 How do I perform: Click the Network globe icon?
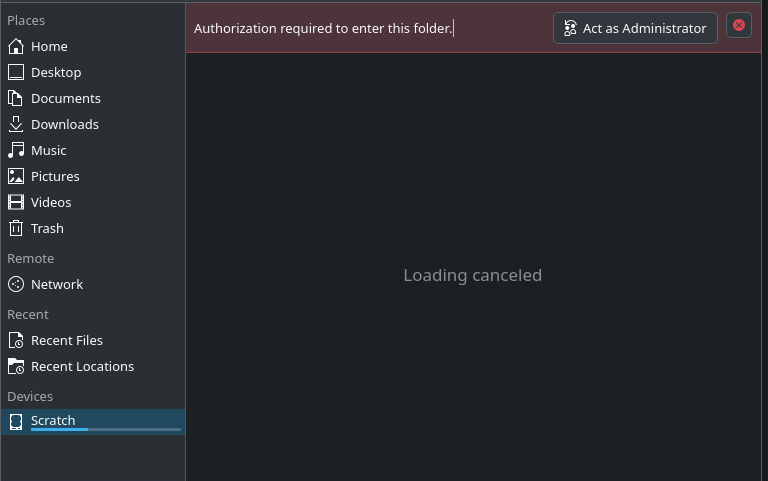click(16, 284)
